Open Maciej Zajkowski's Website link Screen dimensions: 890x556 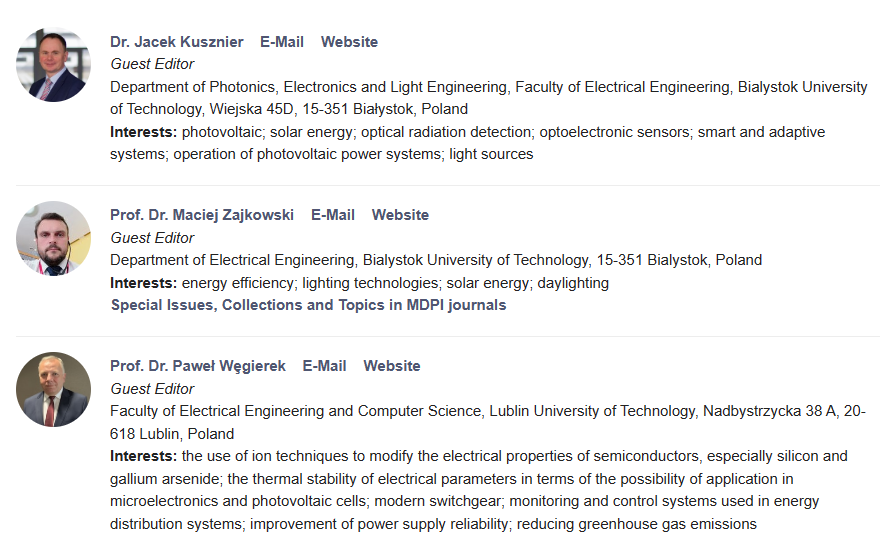[x=400, y=215]
